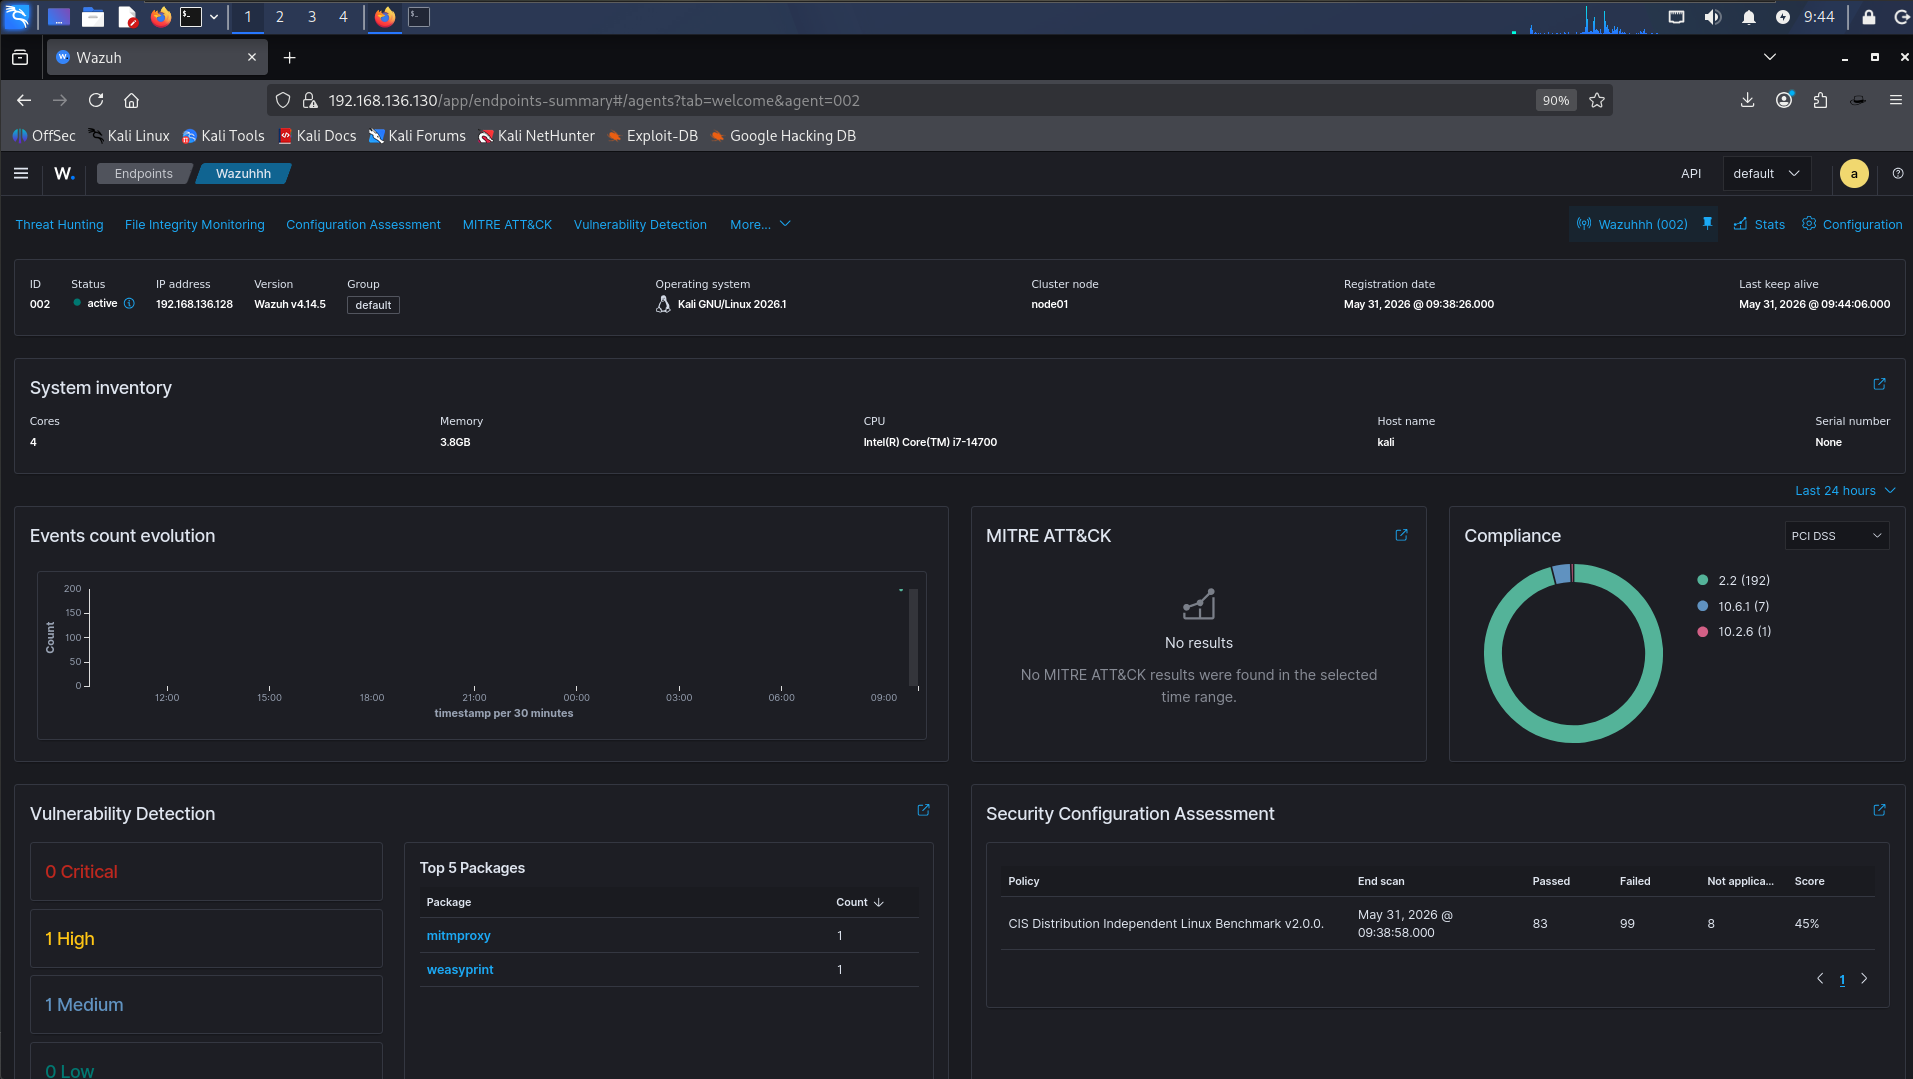Open Firefox account icon
The image size is (1913, 1079).
point(1784,100)
